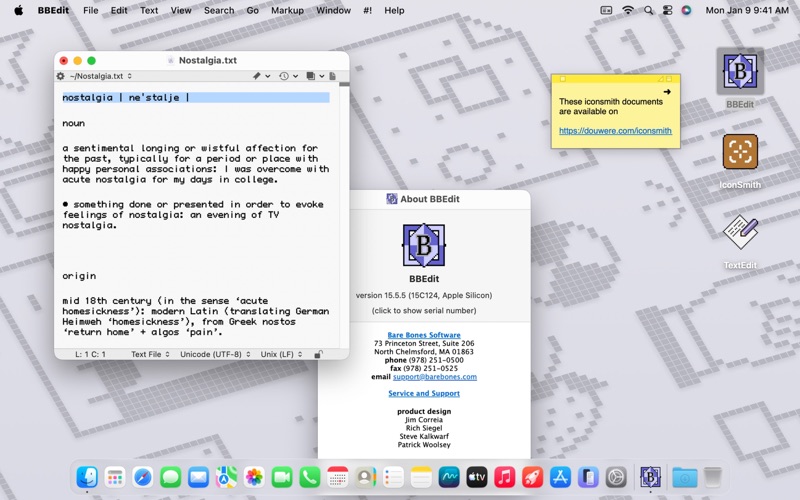
Task: Open Control Center in the menu bar
Action: tap(667, 10)
